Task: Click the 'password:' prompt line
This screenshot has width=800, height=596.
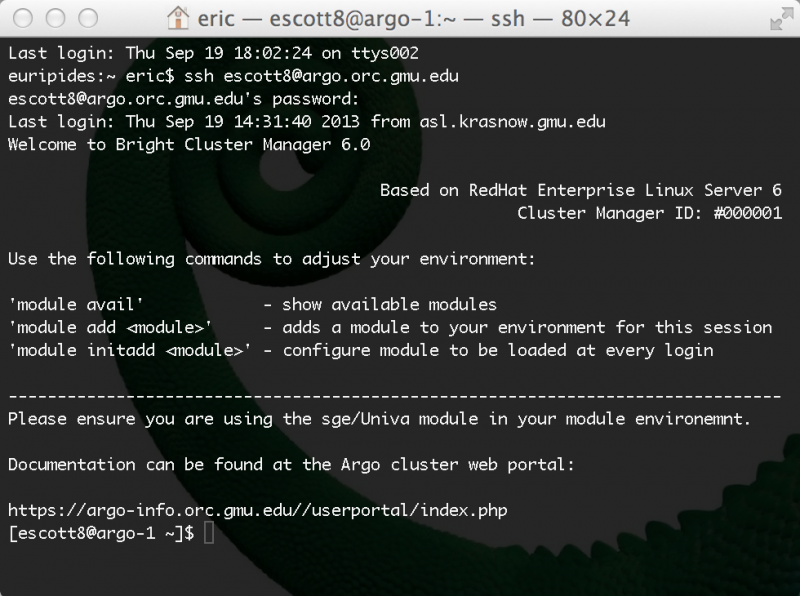Action: 184,98
